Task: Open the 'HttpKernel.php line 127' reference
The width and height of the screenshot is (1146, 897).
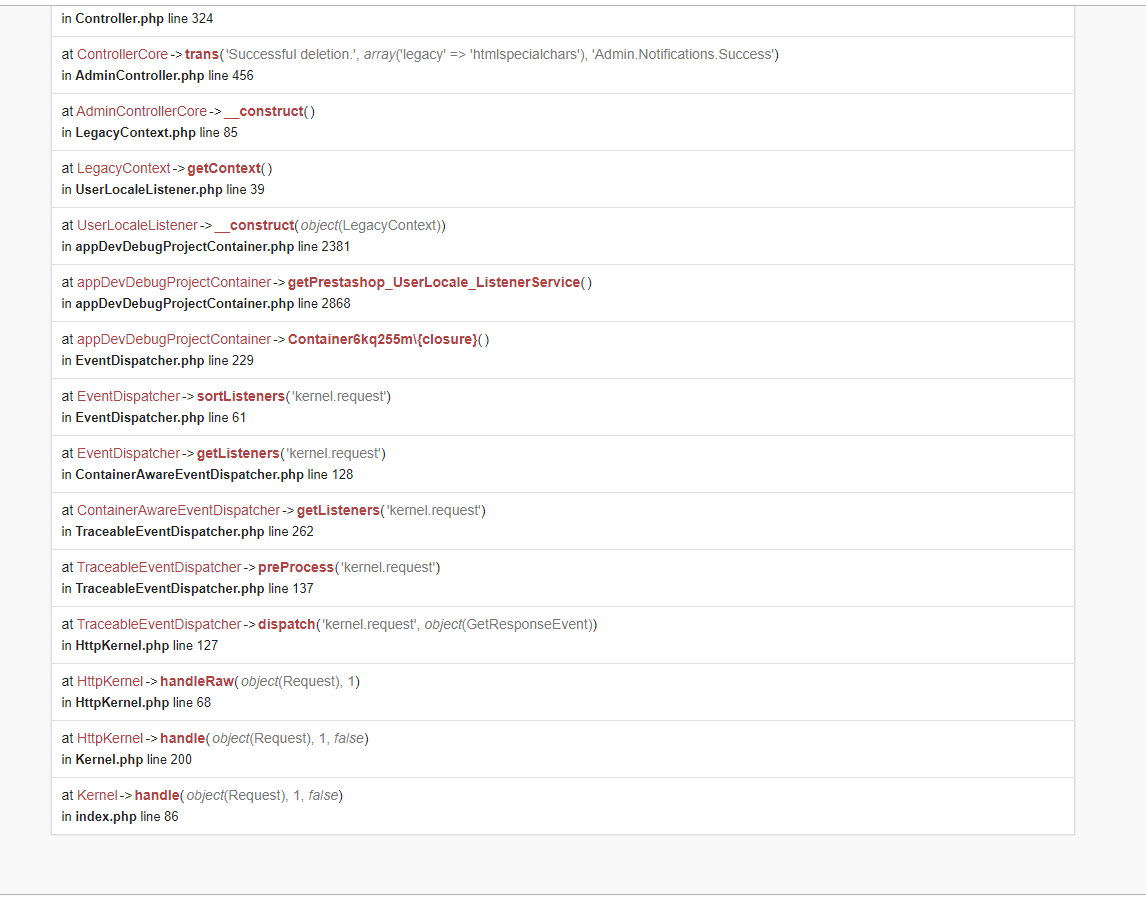Action: click(146, 646)
